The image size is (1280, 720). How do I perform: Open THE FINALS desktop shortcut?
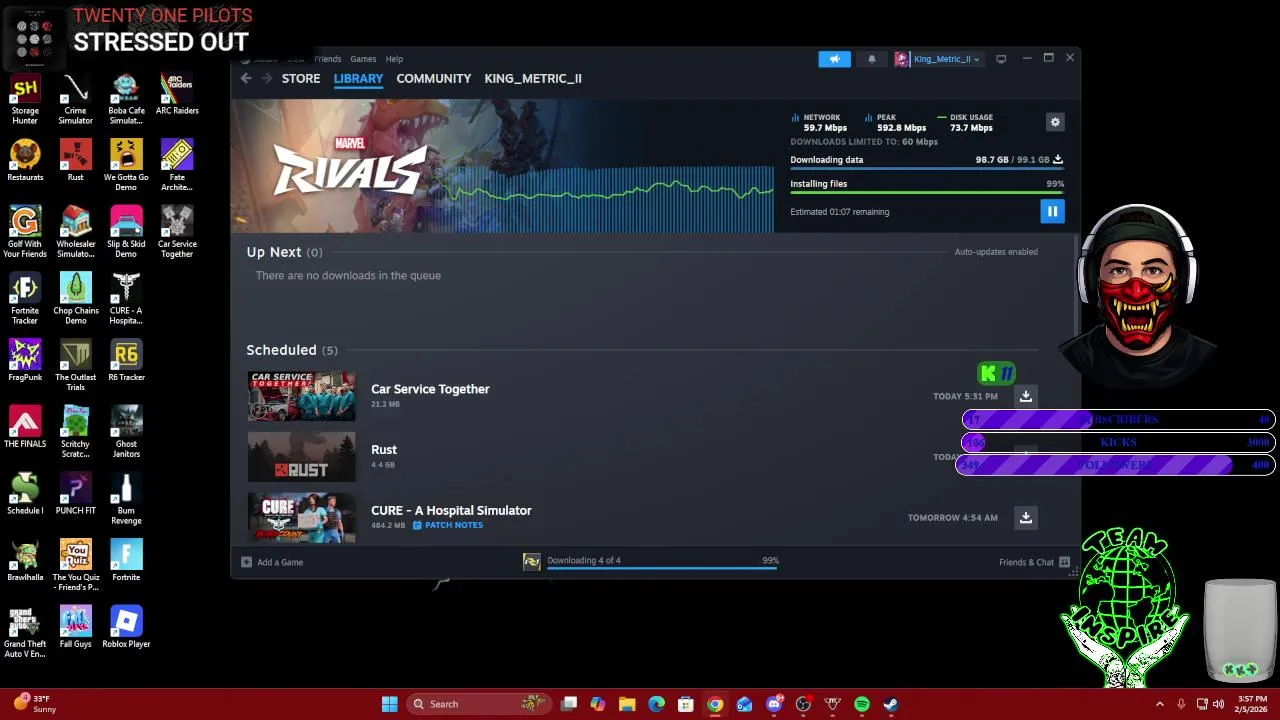tap(25, 428)
